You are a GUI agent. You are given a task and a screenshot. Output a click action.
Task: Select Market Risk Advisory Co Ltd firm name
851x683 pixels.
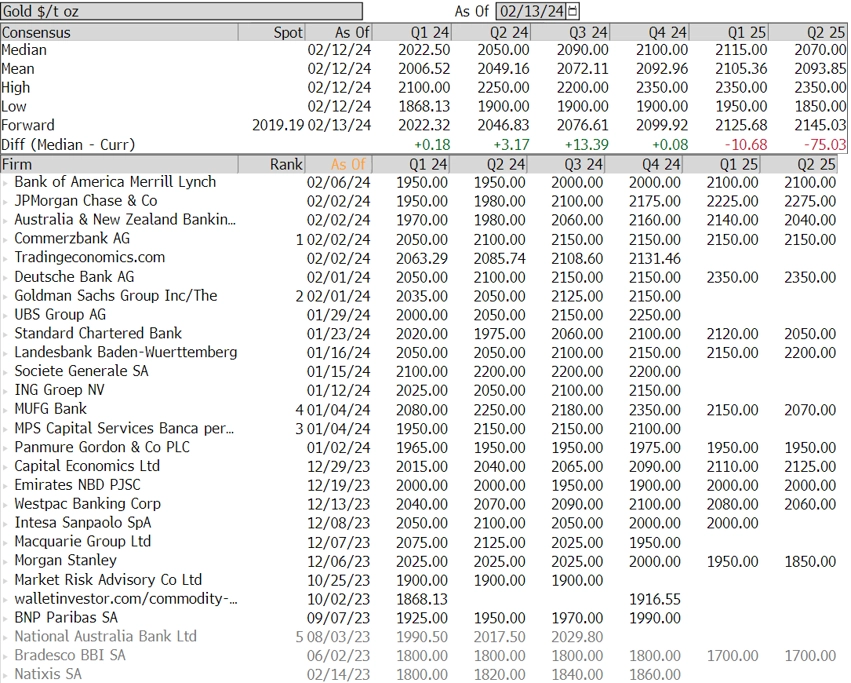[x=108, y=580]
